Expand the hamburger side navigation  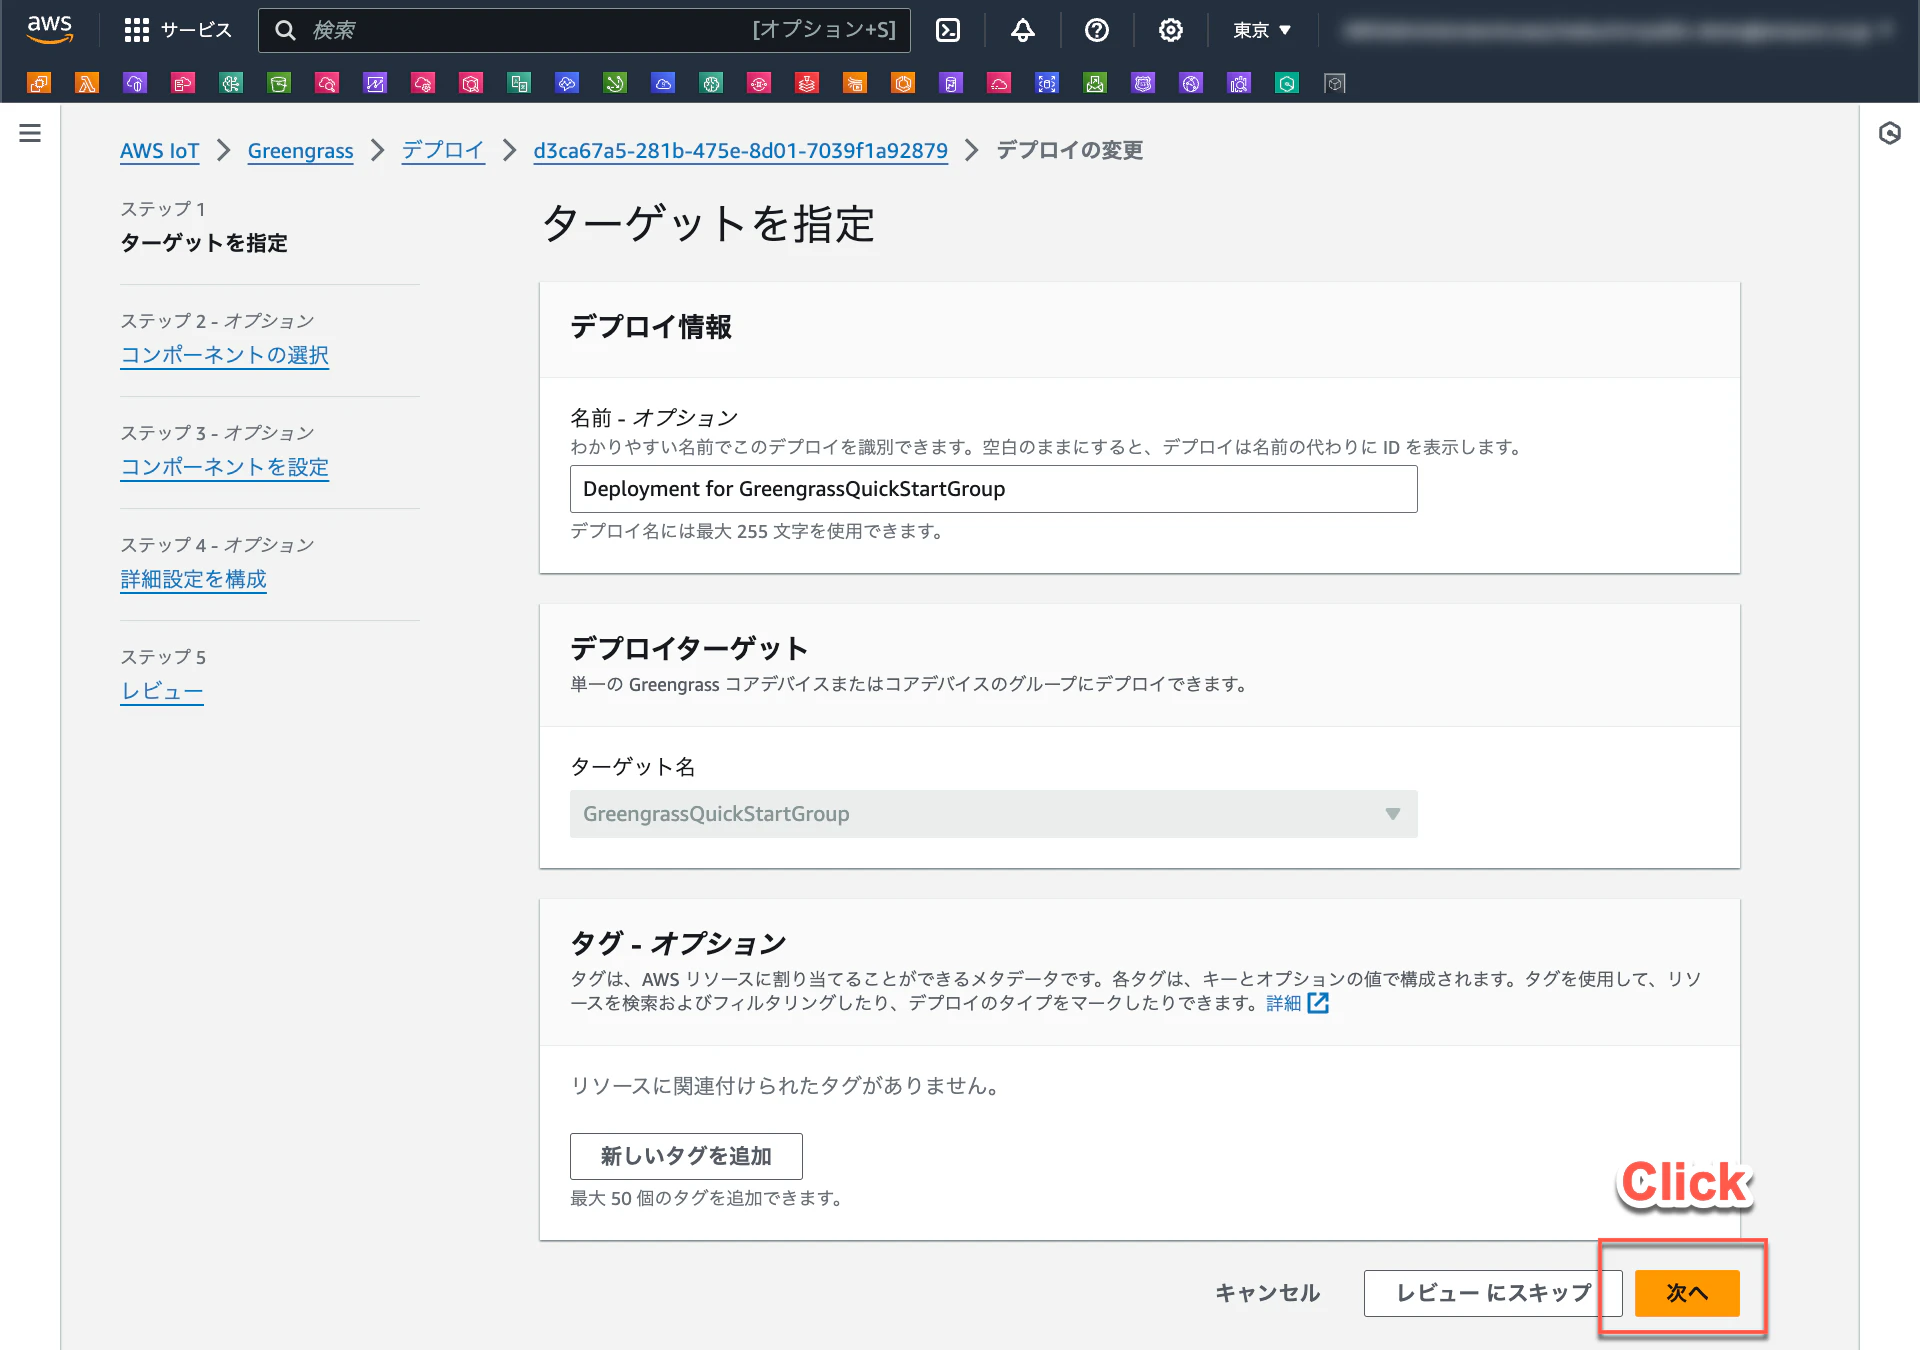tap(30, 133)
